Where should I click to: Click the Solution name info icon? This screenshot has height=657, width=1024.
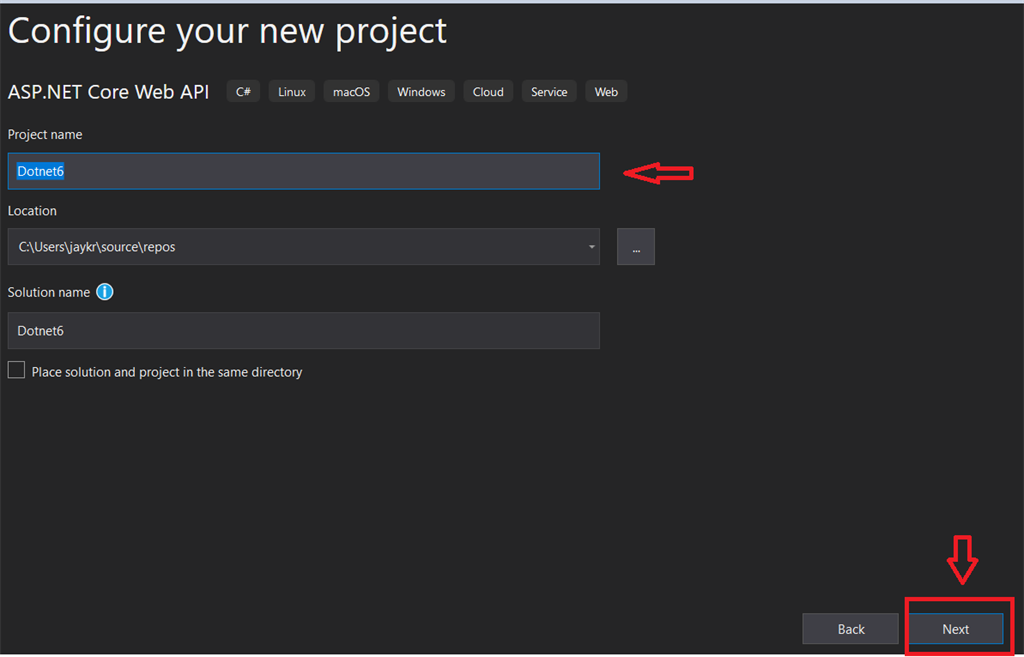pyautogui.click(x=105, y=292)
